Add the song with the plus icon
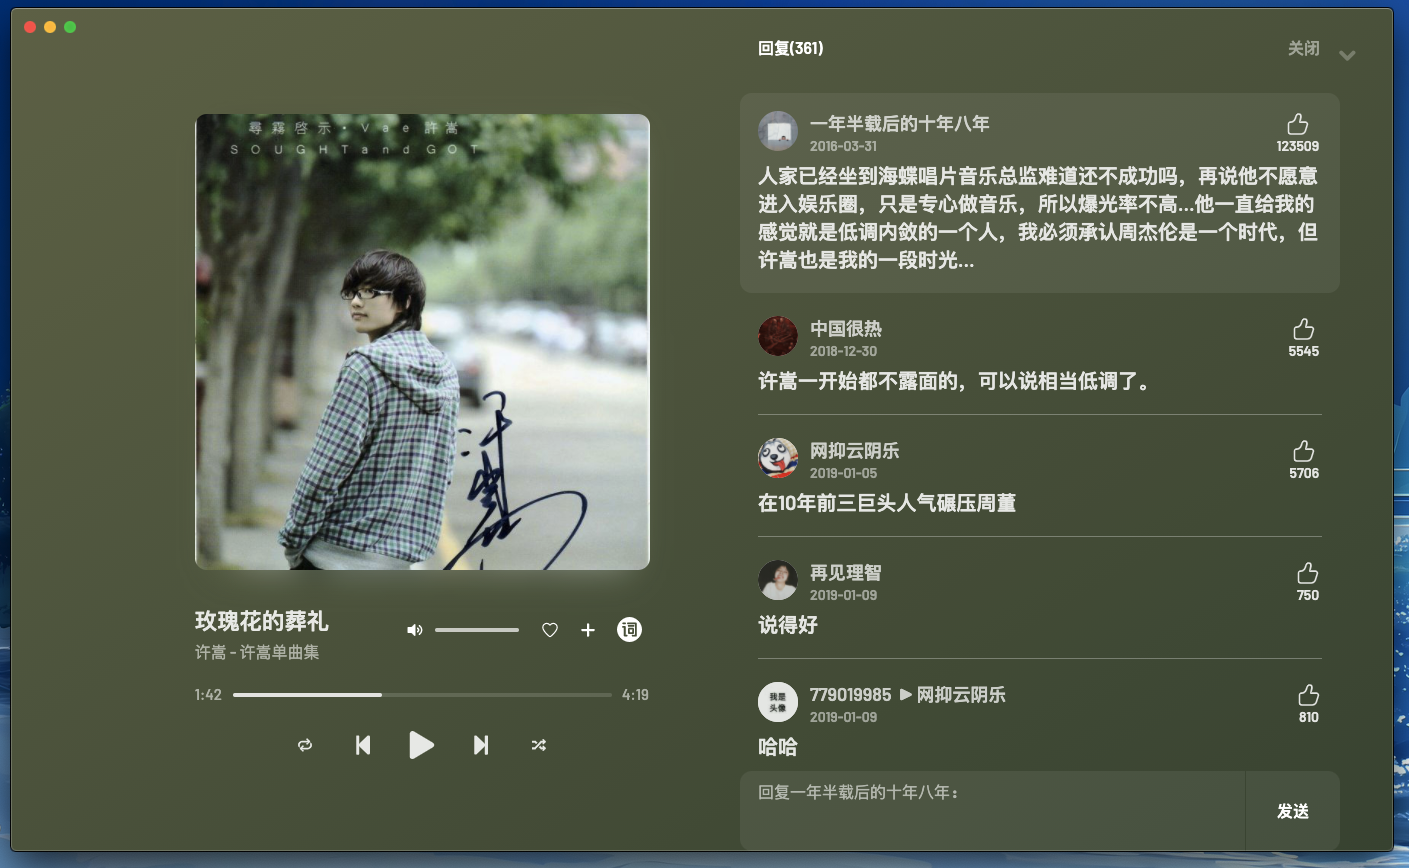This screenshot has width=1409, height=868. (588, 630)
